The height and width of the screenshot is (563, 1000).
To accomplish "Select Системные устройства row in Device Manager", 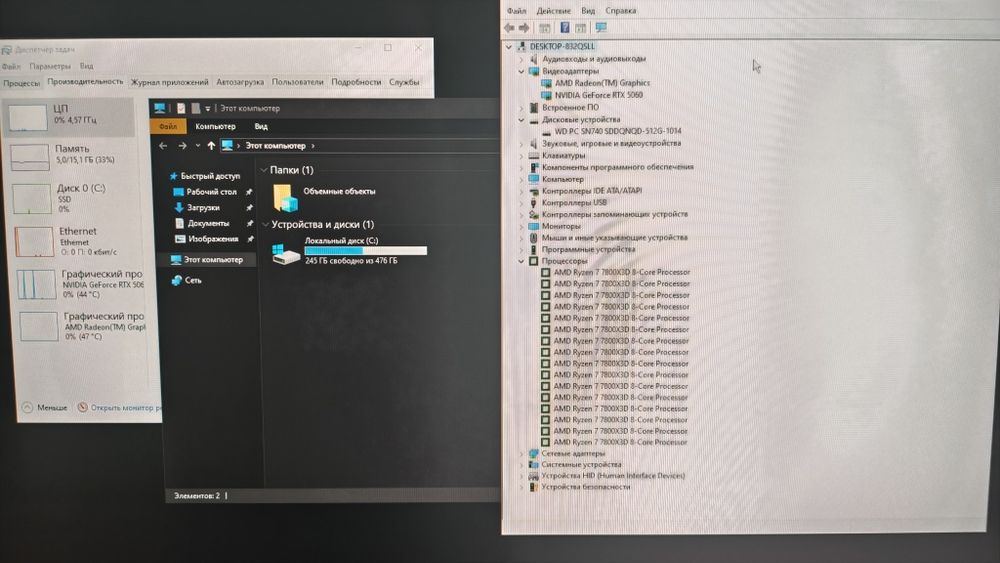I will 581,465.
